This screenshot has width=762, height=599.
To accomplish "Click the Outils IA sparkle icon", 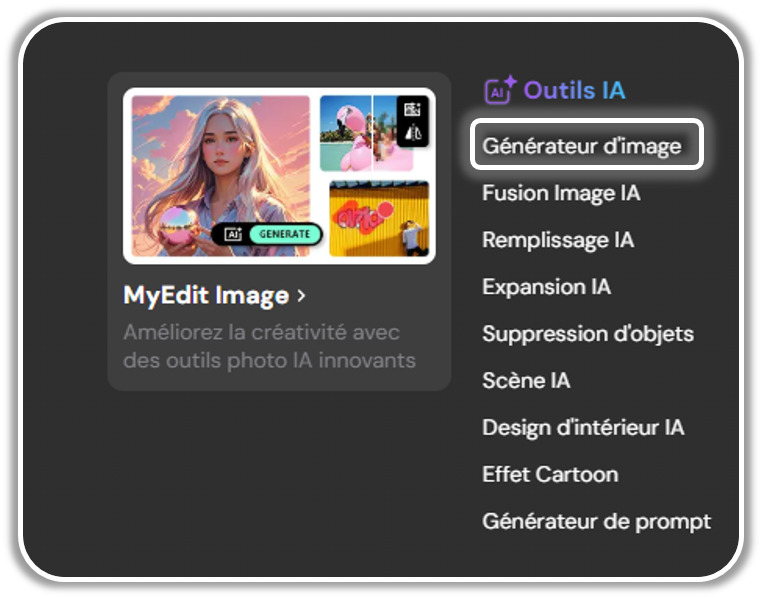I will [500, 90].
